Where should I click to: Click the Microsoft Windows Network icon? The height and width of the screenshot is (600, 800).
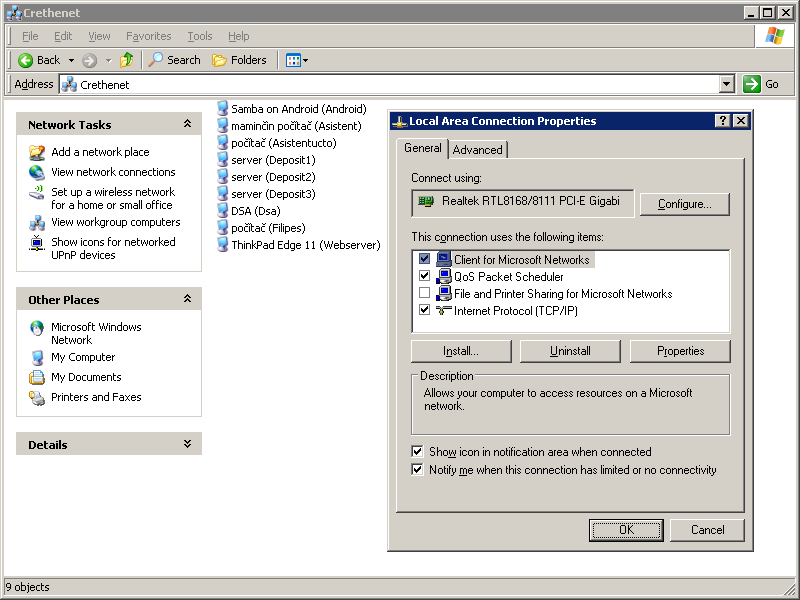[37, 328]
